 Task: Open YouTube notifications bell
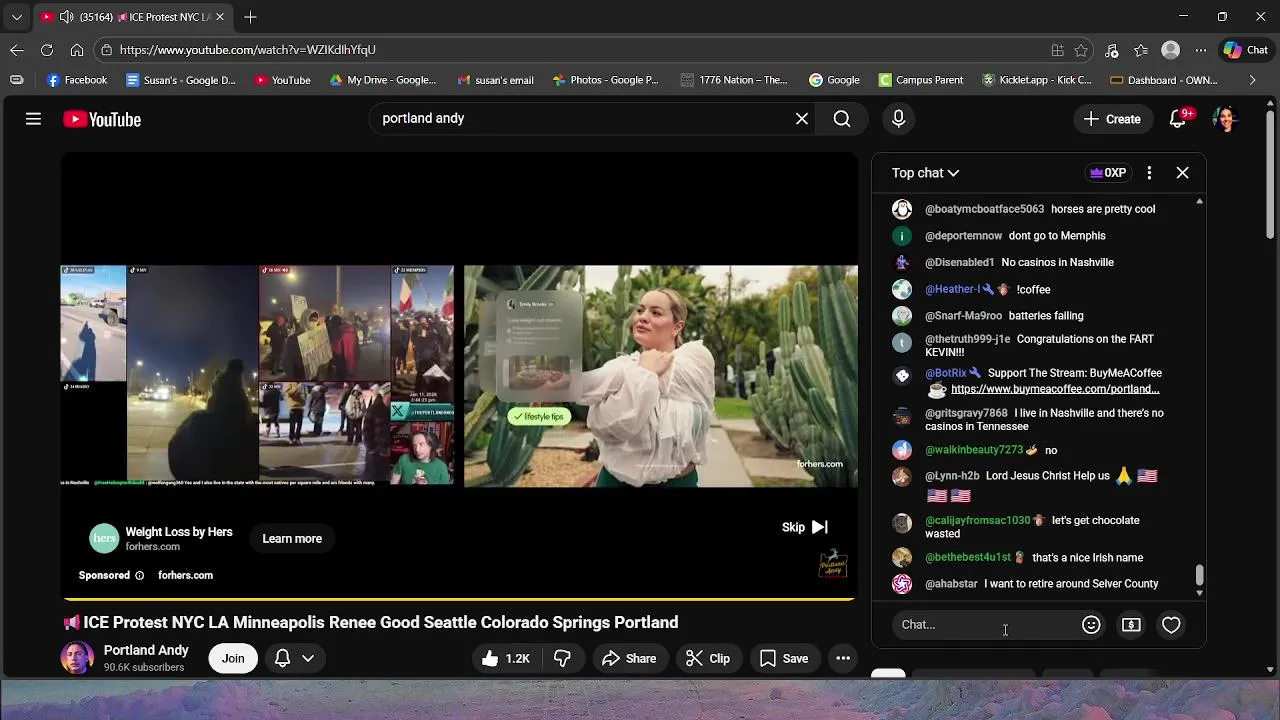click(x=1178, y=119)
